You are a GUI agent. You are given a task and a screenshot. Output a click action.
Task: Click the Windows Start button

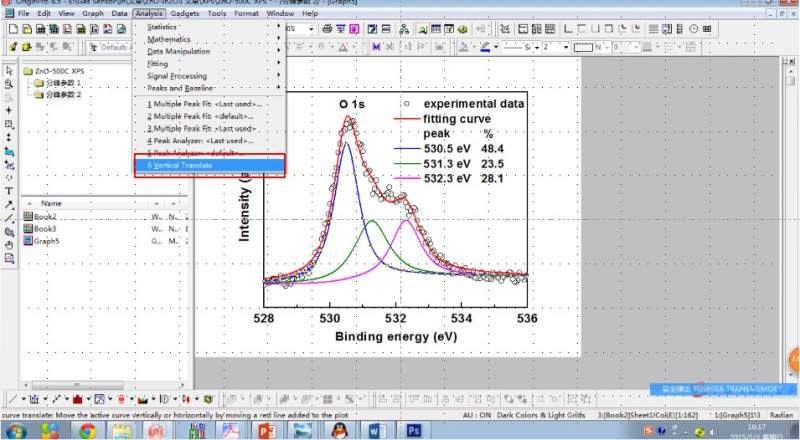tap(14, 431)
